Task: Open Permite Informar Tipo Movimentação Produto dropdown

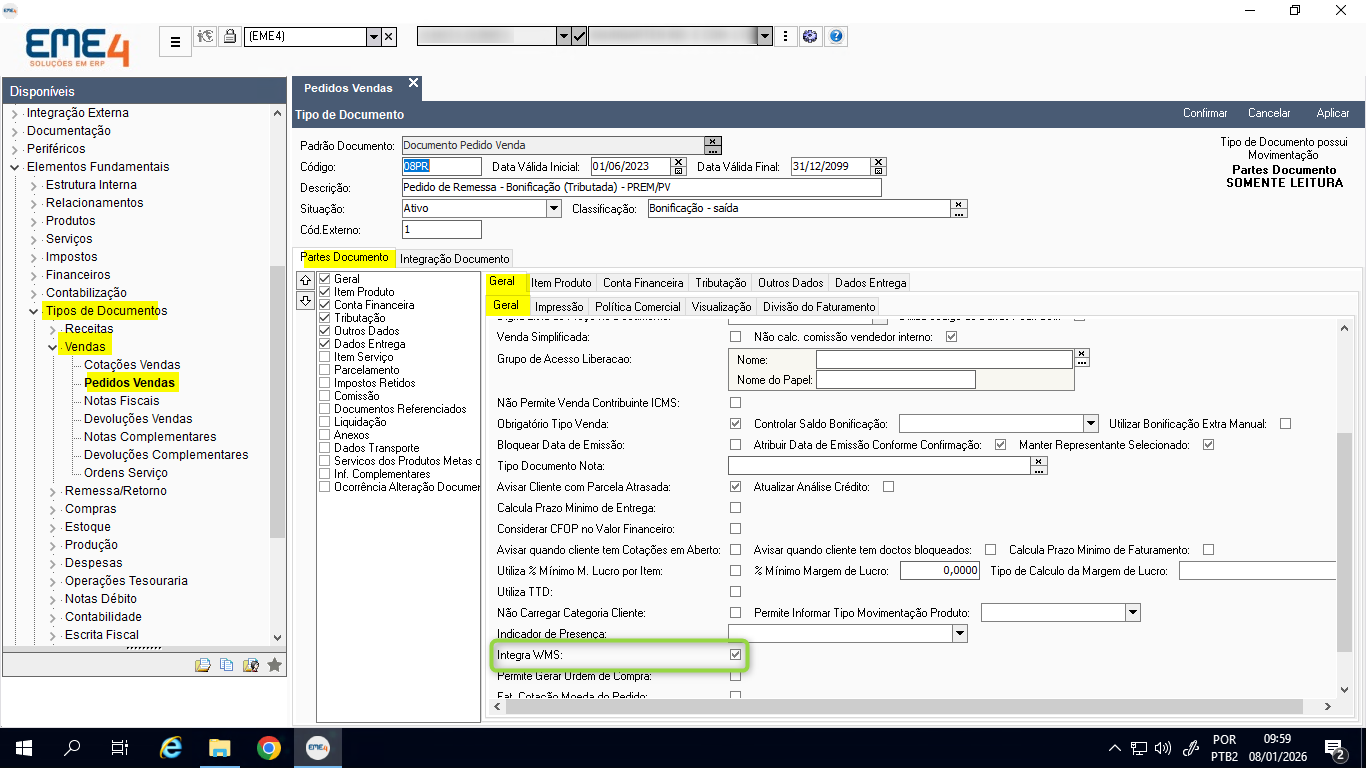Action: (1133, 612)
